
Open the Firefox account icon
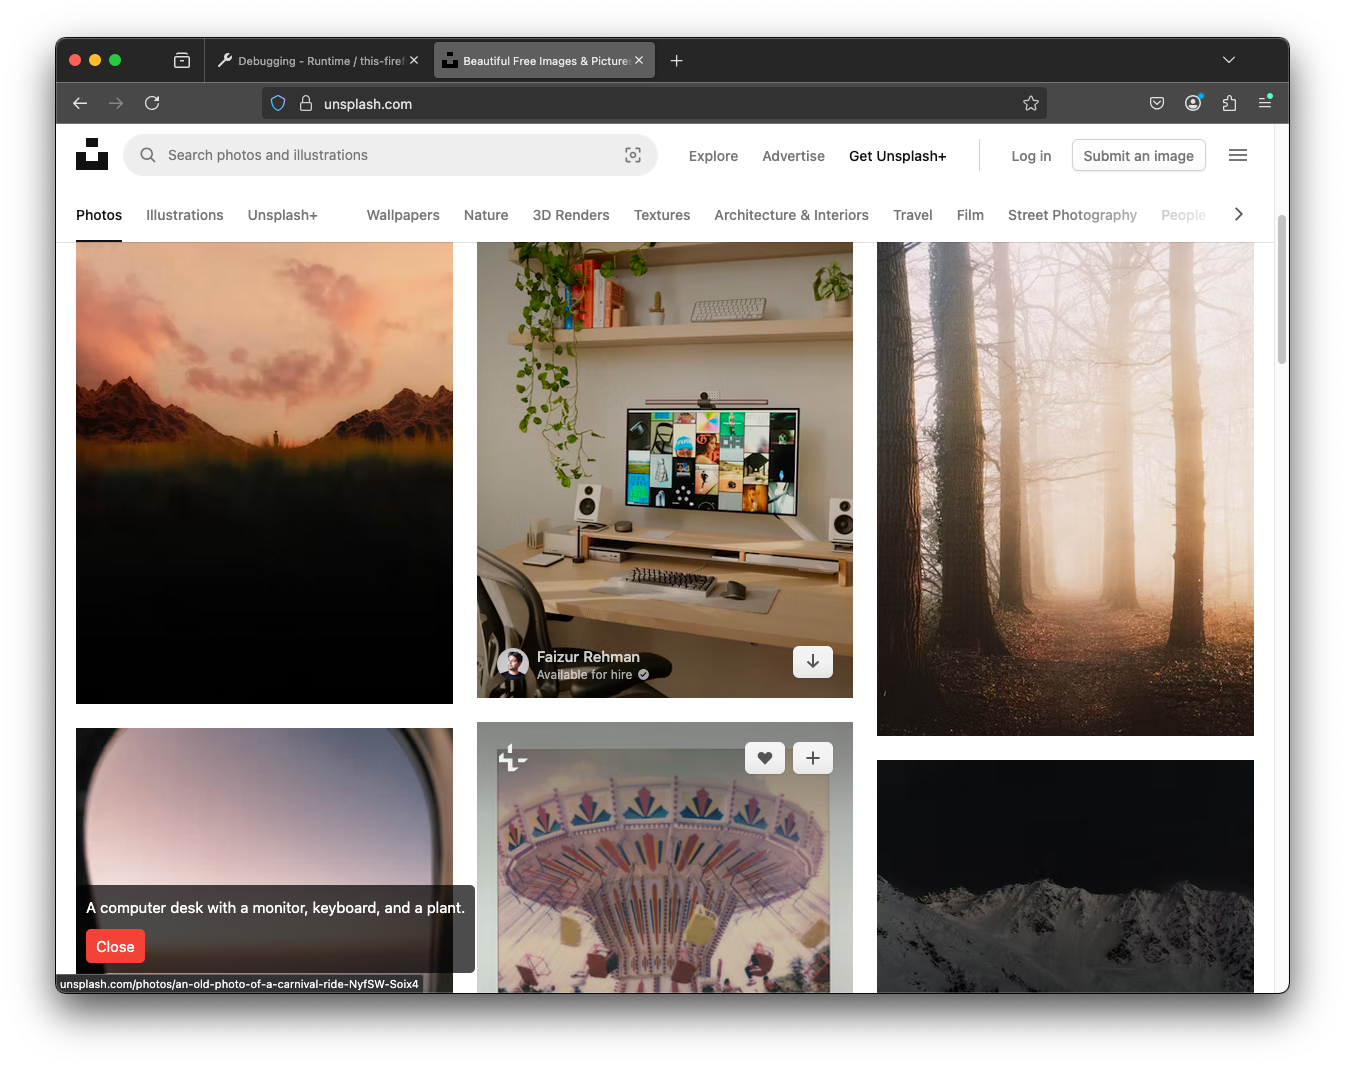point(1193,103)
